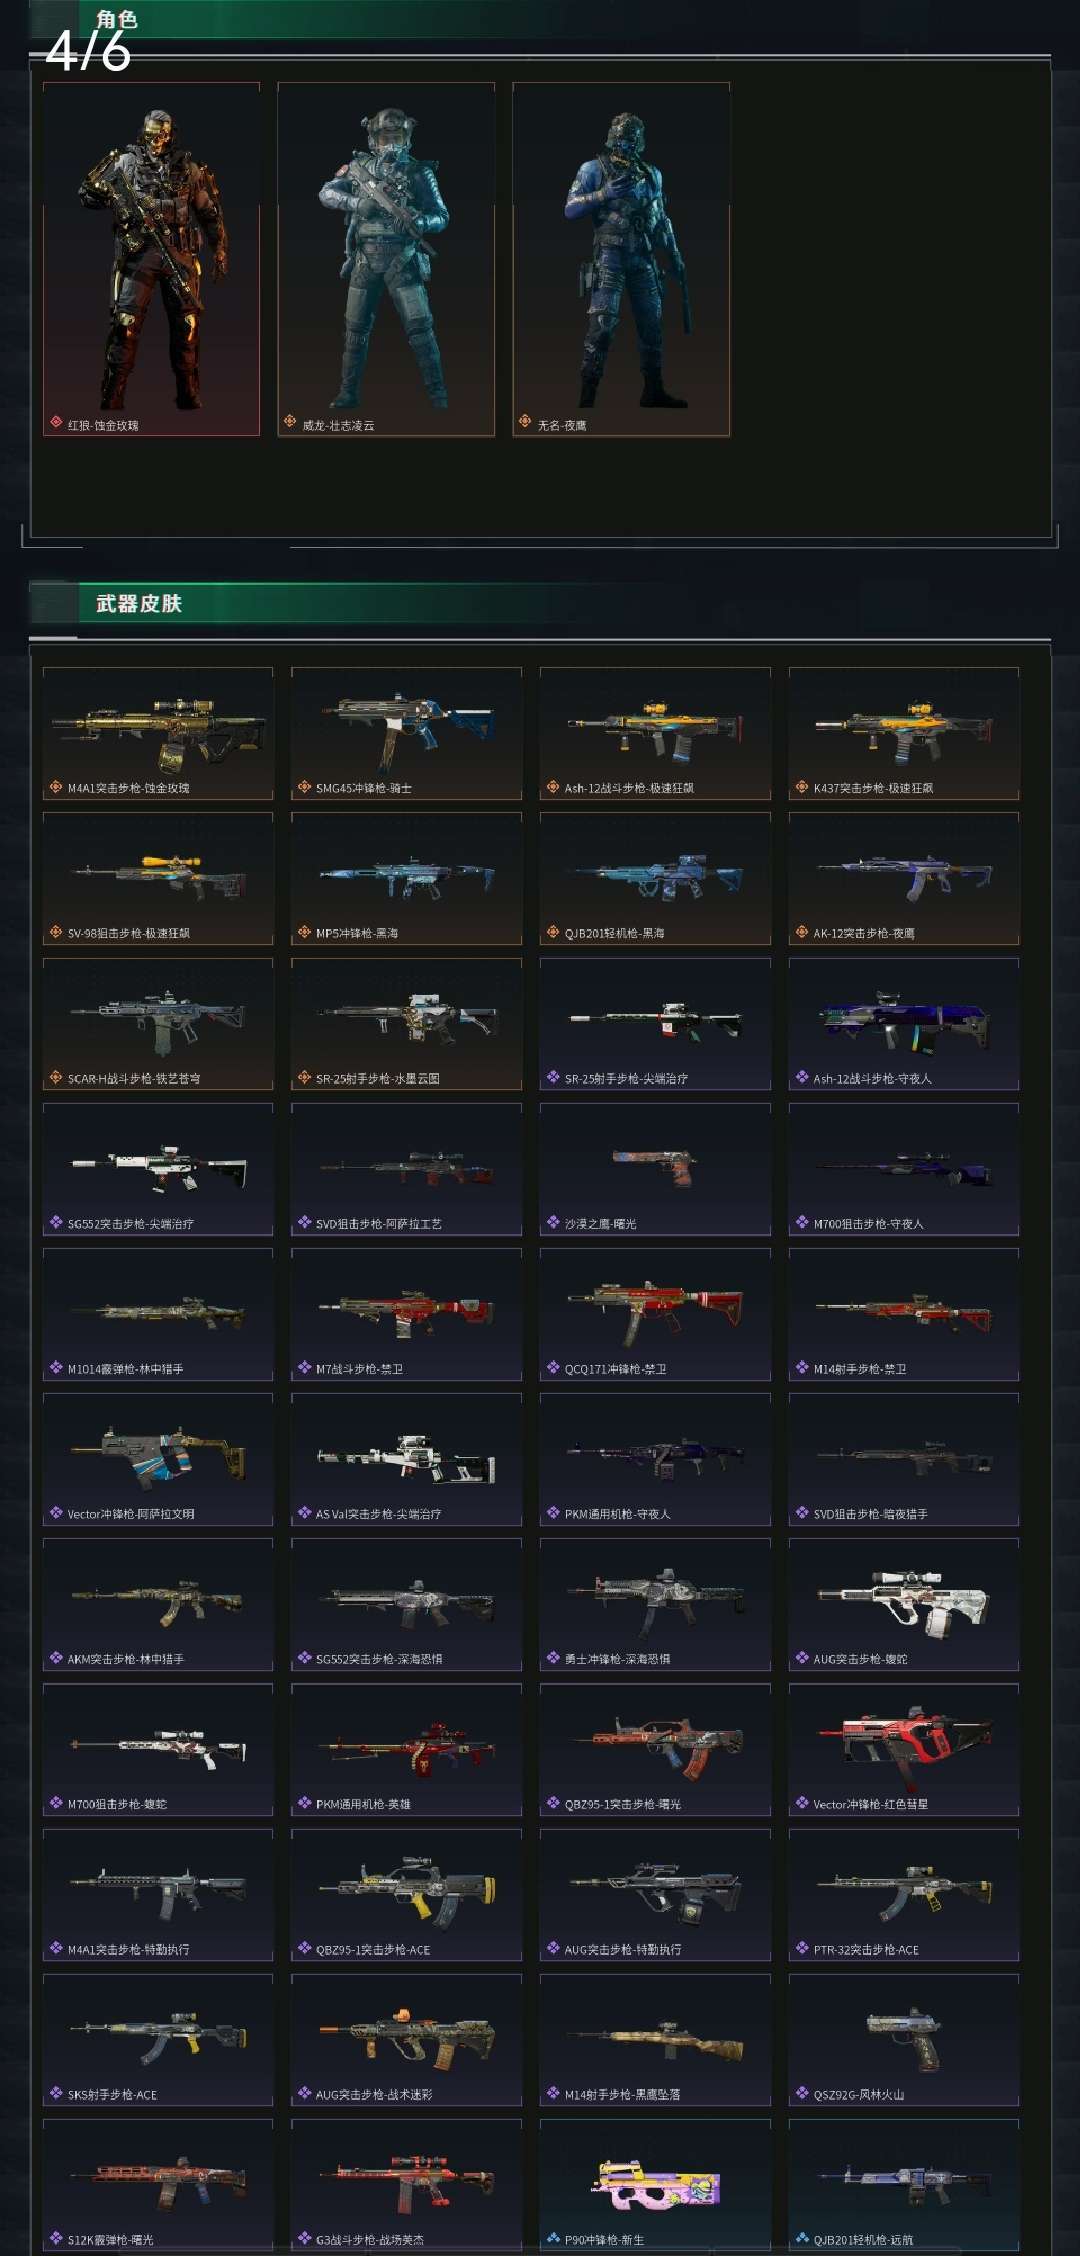Click the blue quality icon beside P90冲锋枪-新生
1080x2256 pixels.
tap(553, 2238)
